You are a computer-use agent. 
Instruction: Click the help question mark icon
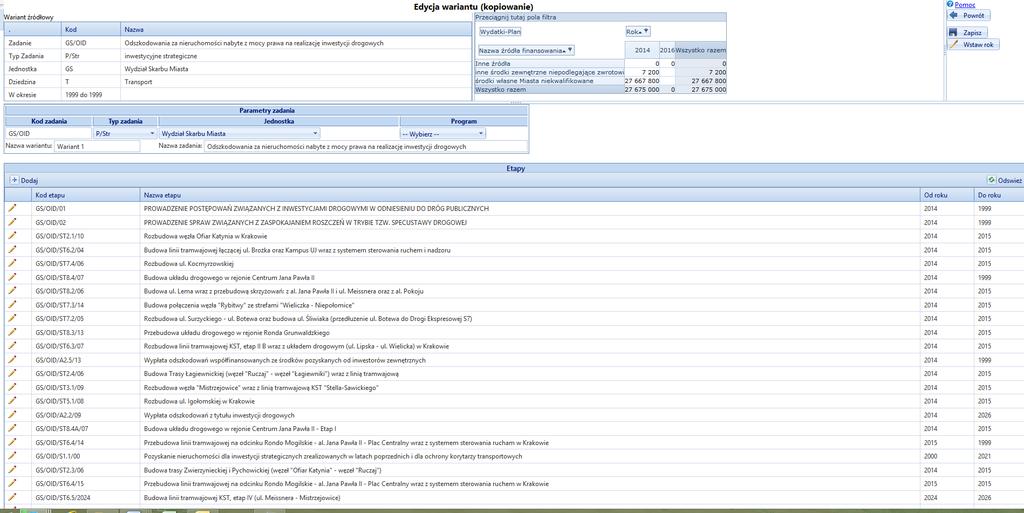click(x=950, y=4)
